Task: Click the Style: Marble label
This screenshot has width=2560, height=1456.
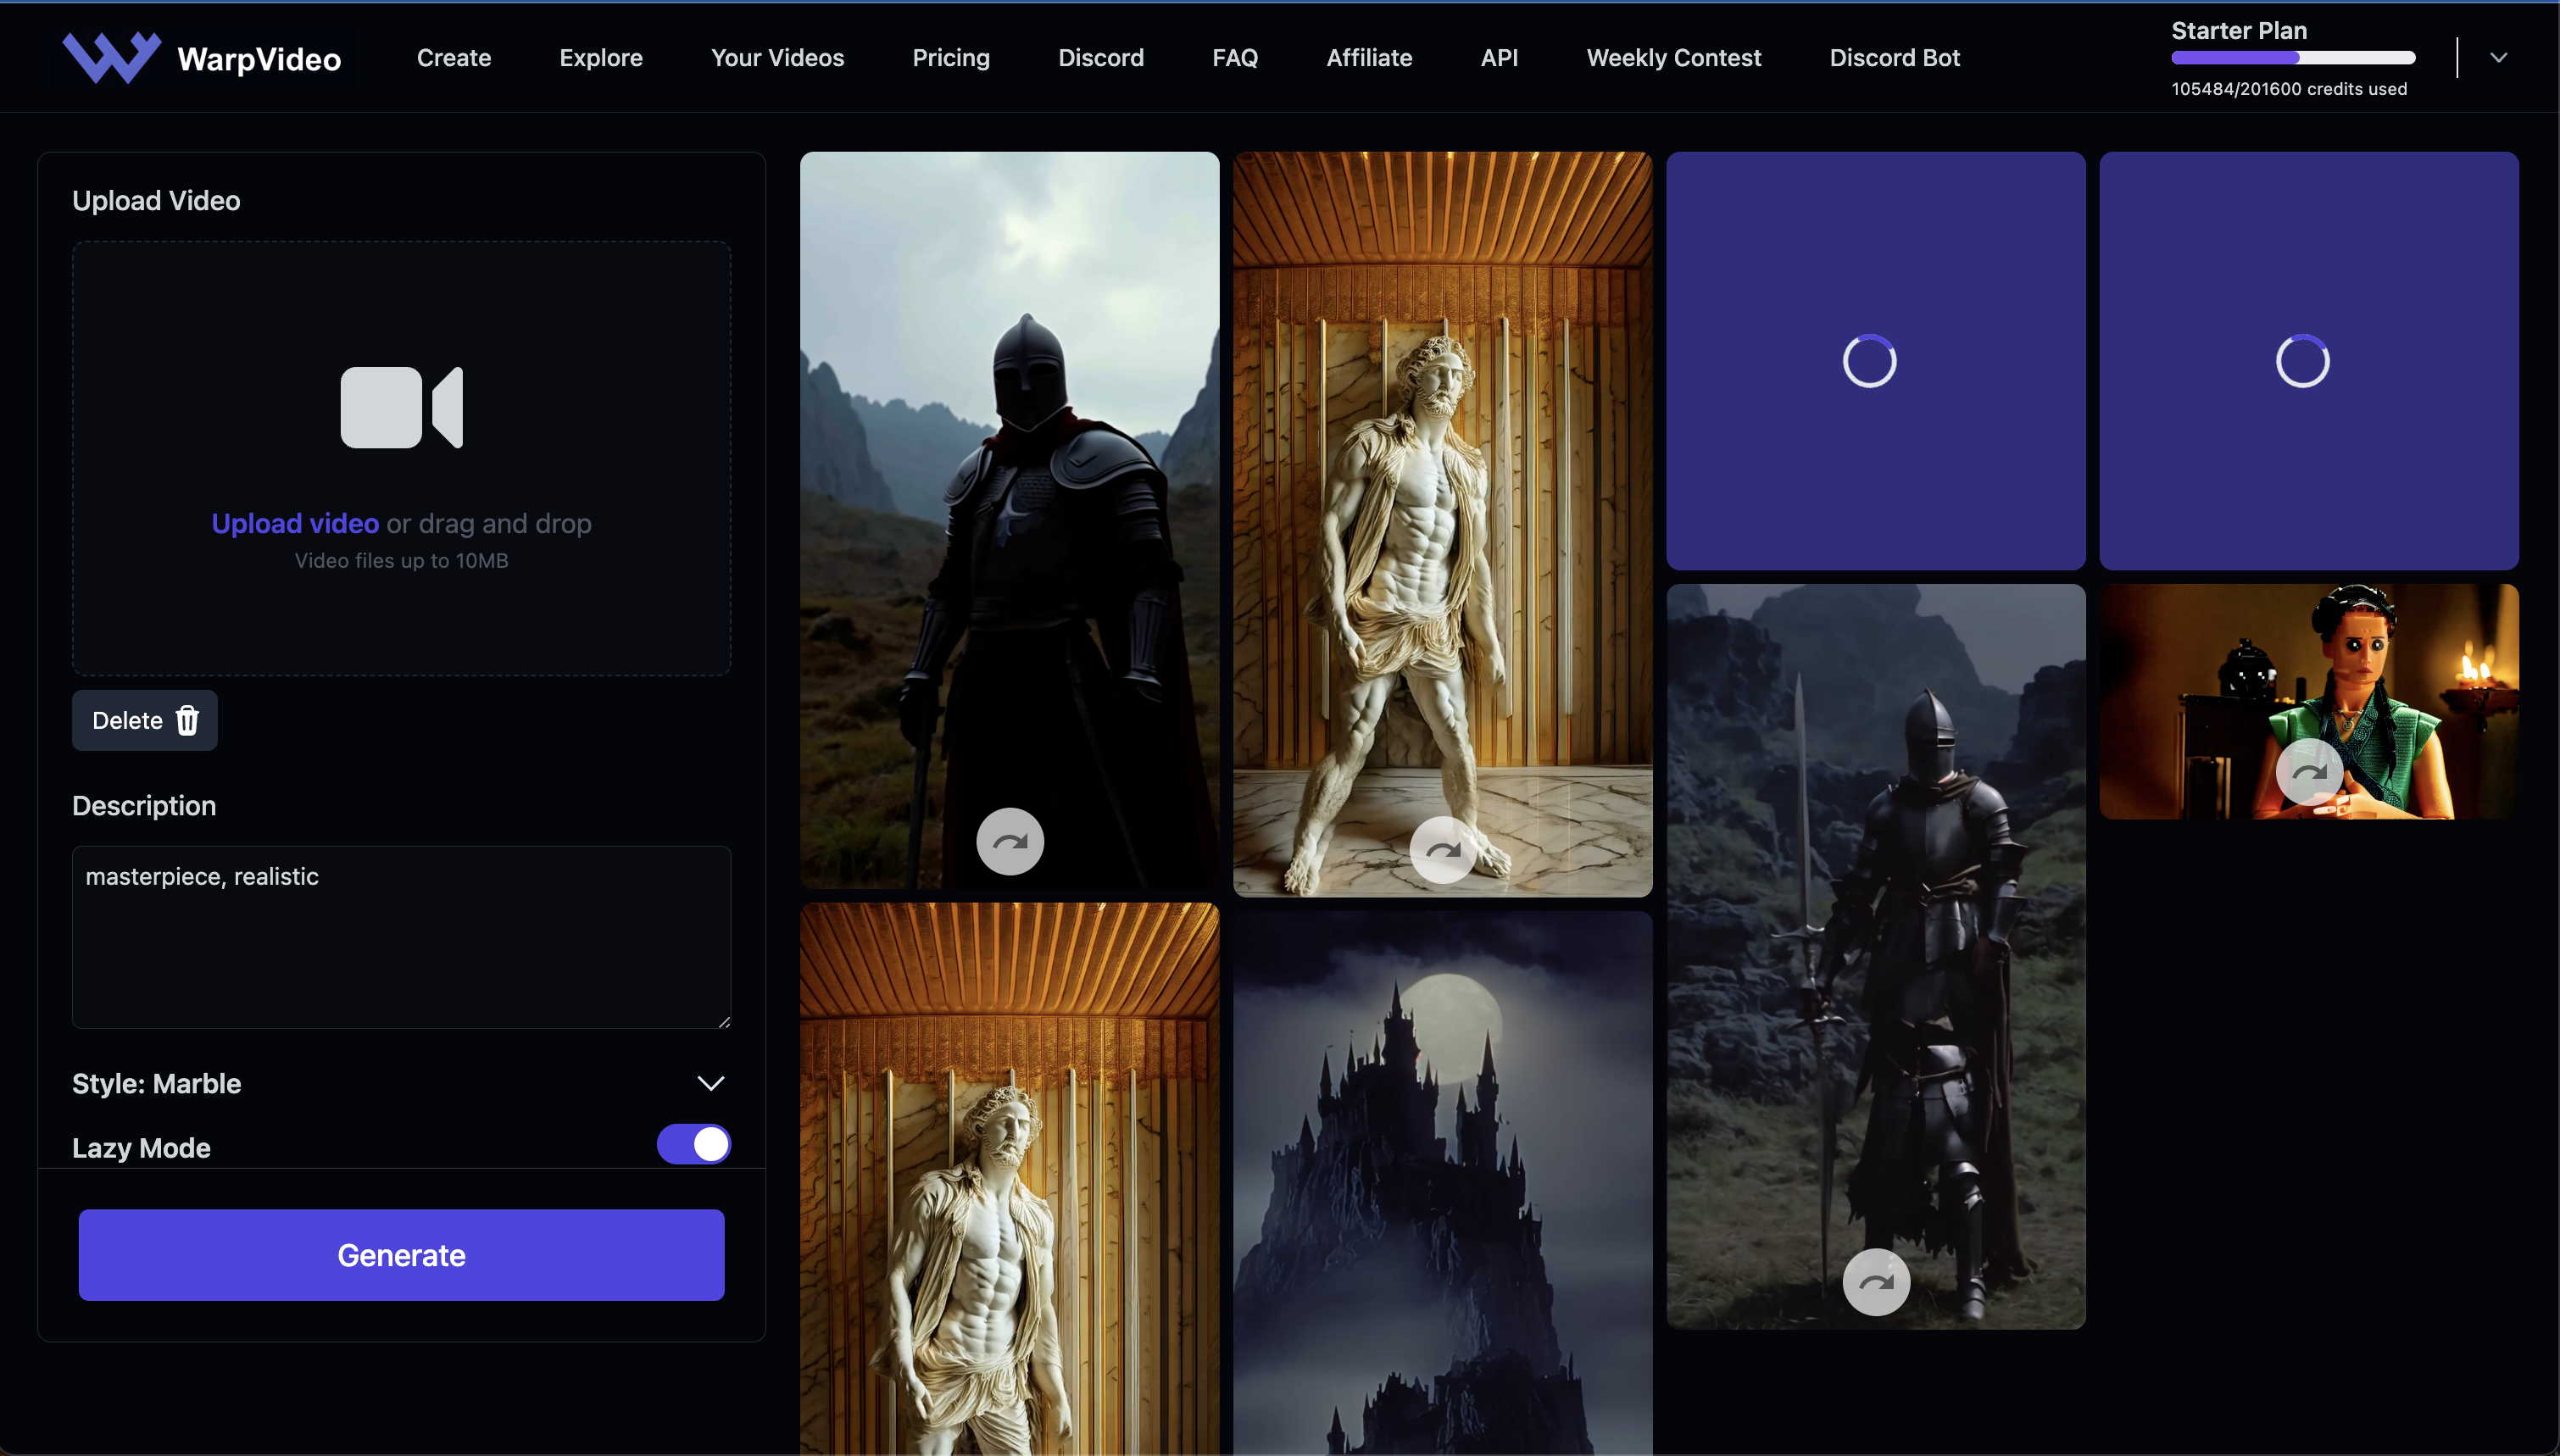Action: click(x=157, y=1083)
